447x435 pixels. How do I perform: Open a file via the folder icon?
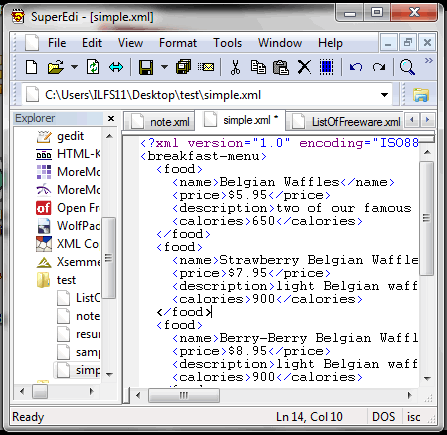[56, 67]
